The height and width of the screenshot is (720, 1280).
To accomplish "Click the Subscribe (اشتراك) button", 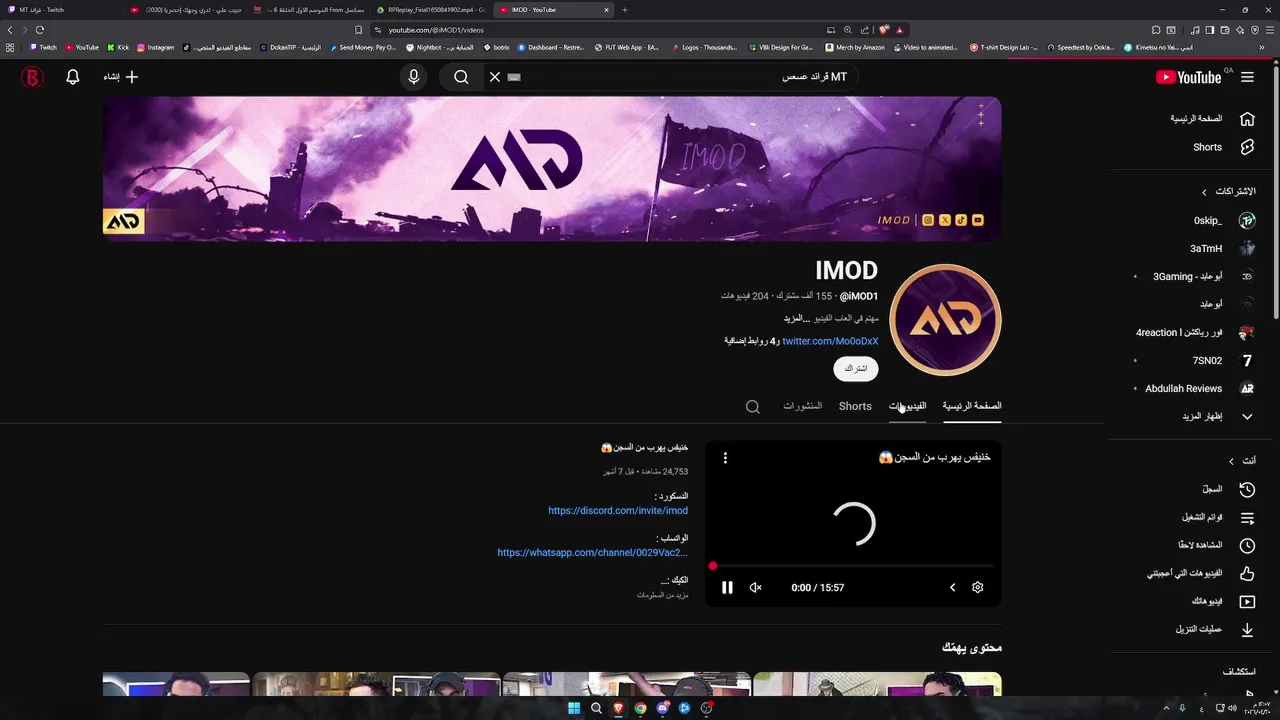I will [856, 369].
